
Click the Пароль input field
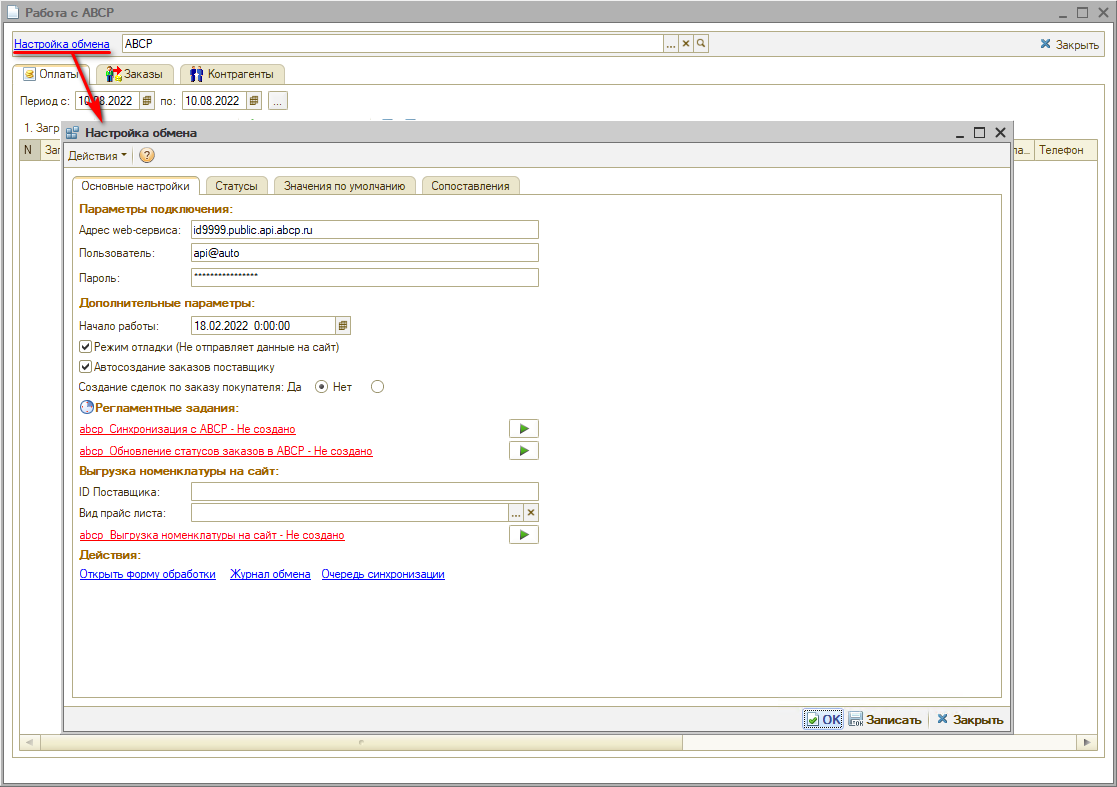pyautogui.click(x=365, y=277)
